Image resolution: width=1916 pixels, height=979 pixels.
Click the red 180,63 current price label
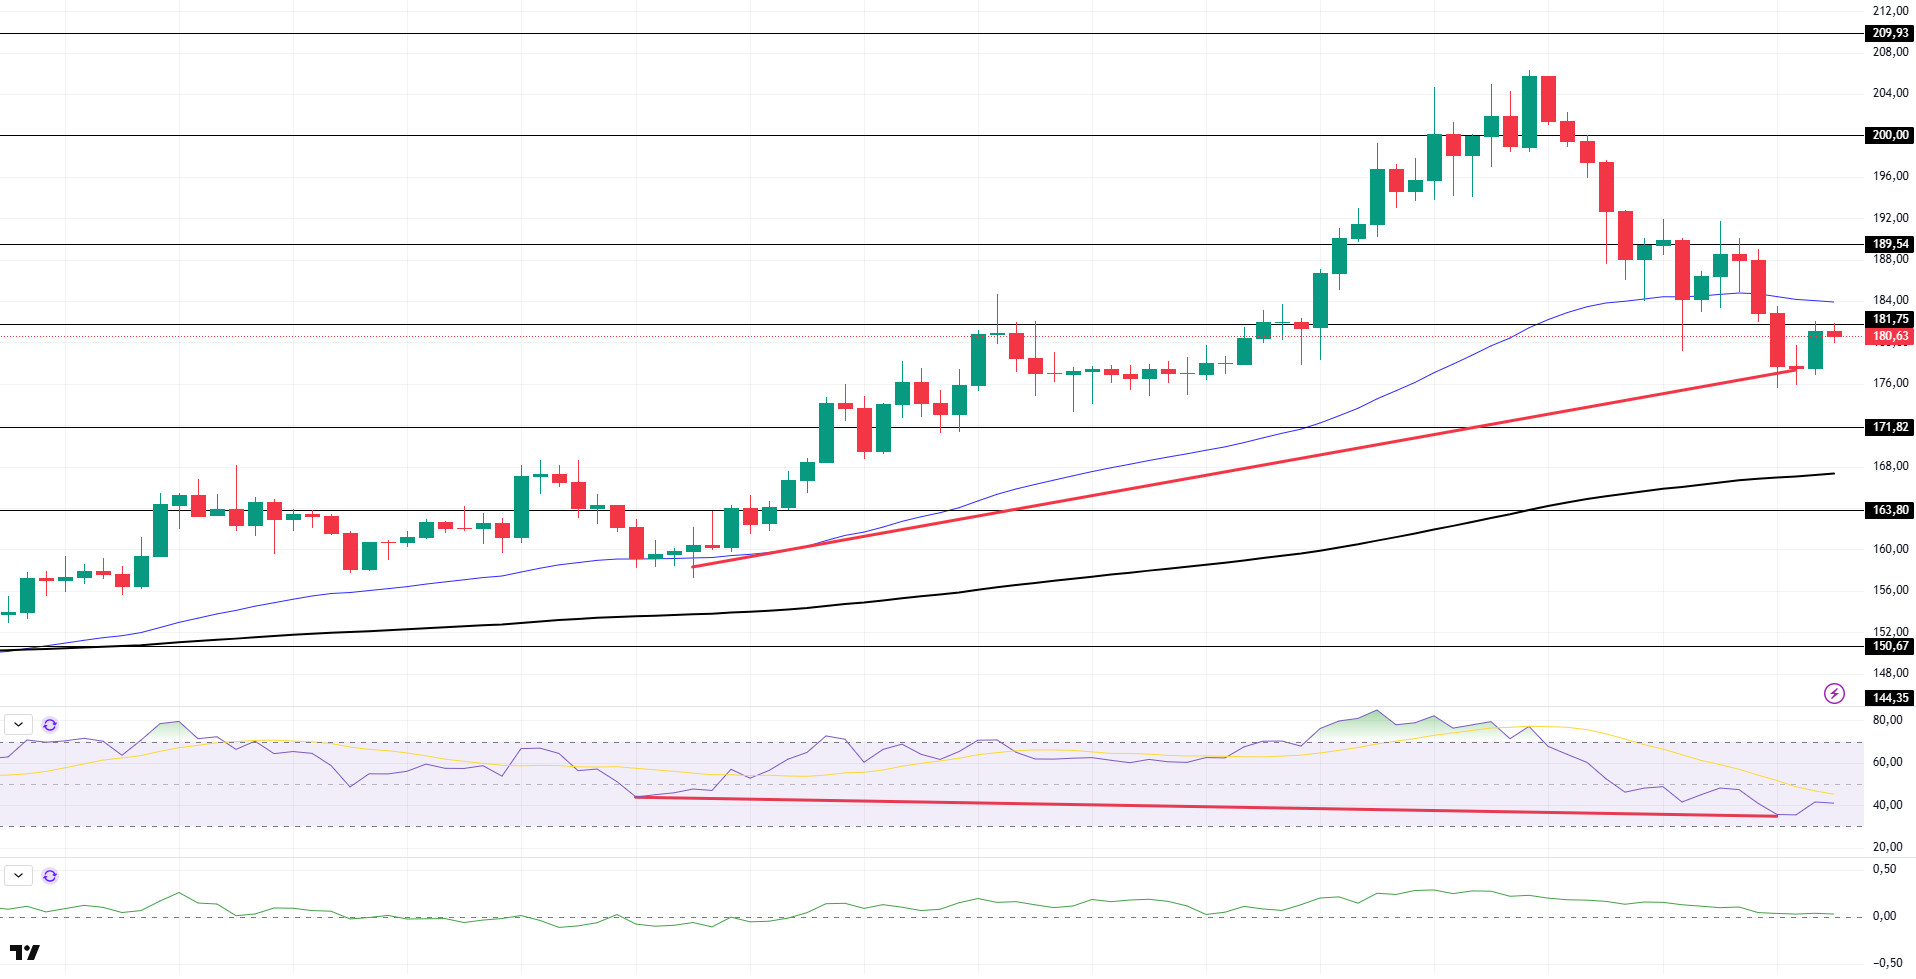tap(1889, 336)
